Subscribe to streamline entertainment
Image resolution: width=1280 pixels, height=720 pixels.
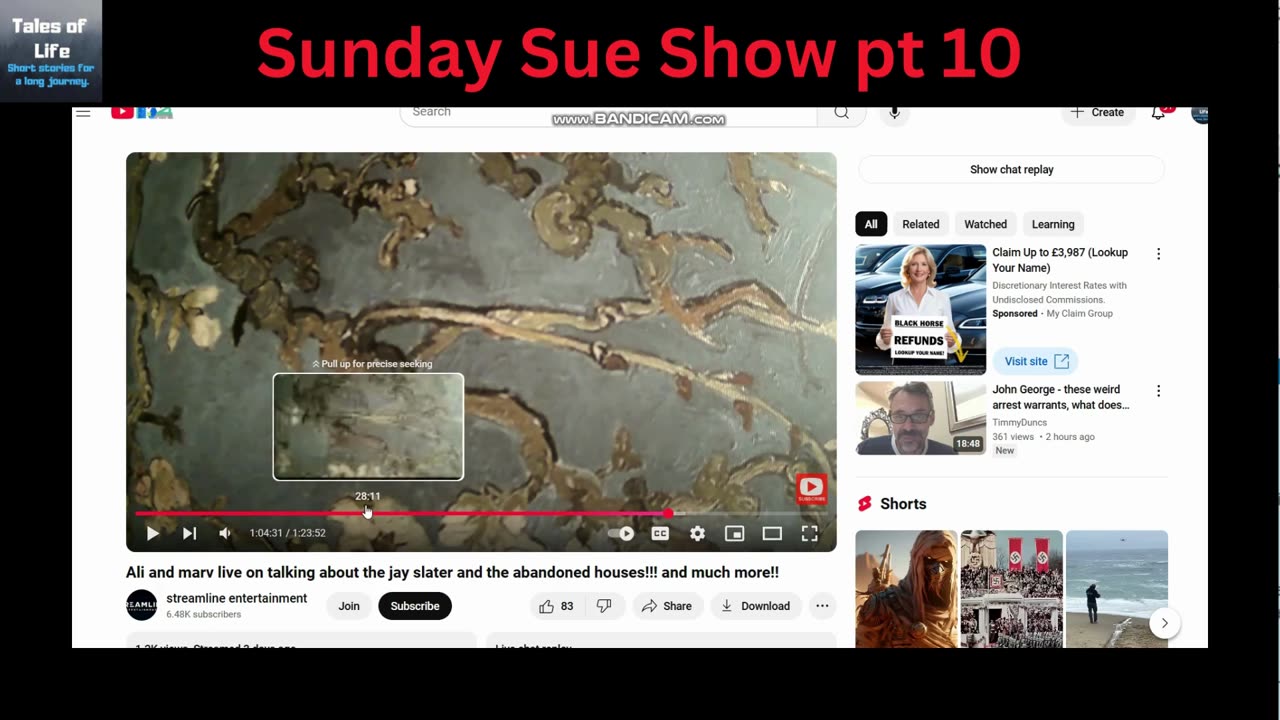415,606
